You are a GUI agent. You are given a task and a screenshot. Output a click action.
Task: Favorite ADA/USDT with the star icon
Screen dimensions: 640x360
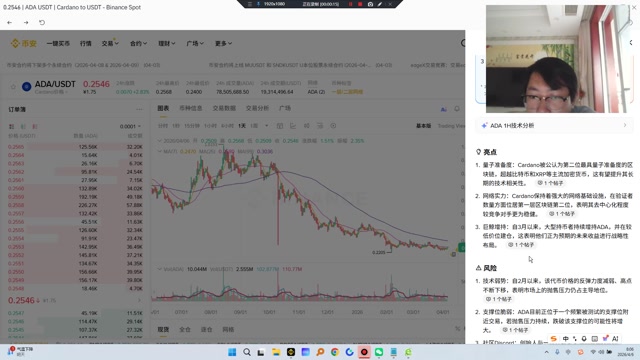click(13, 87)
